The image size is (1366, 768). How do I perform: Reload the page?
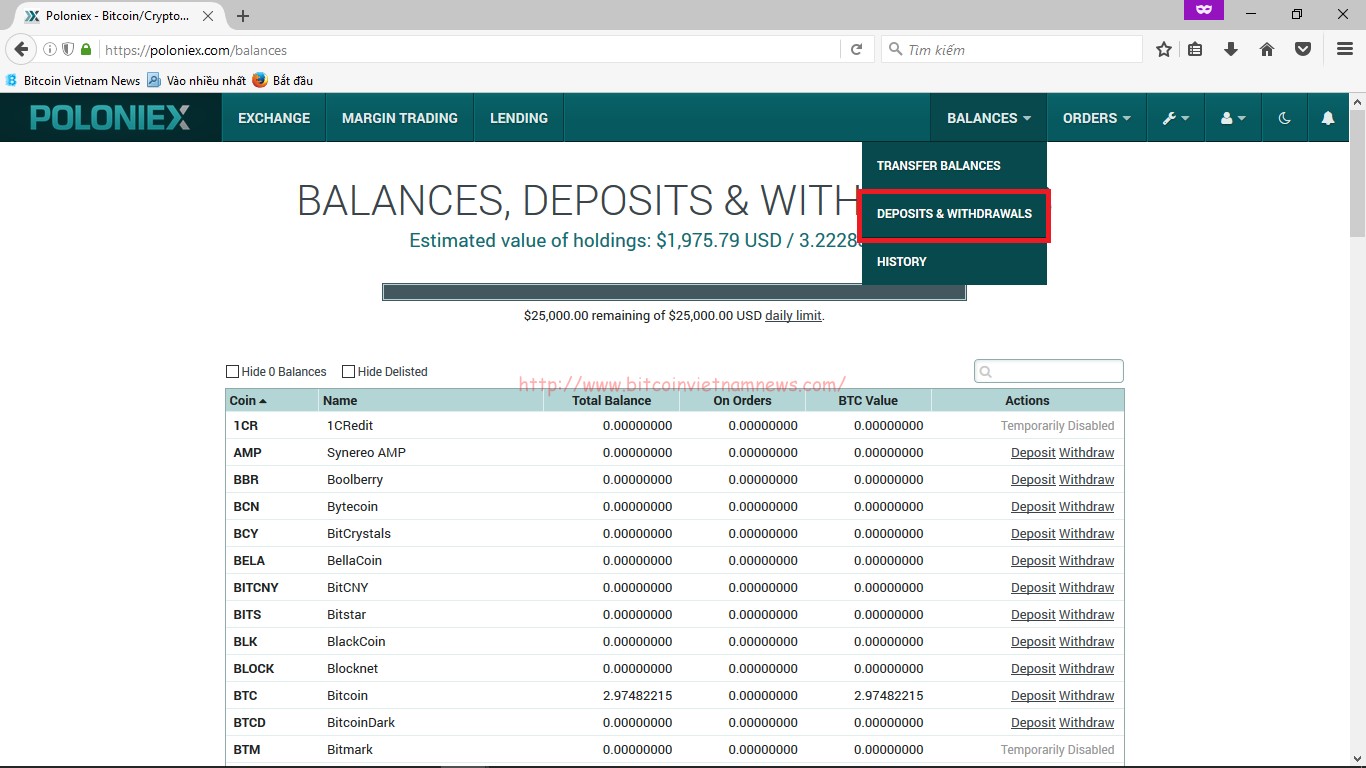tap(856, 49)
